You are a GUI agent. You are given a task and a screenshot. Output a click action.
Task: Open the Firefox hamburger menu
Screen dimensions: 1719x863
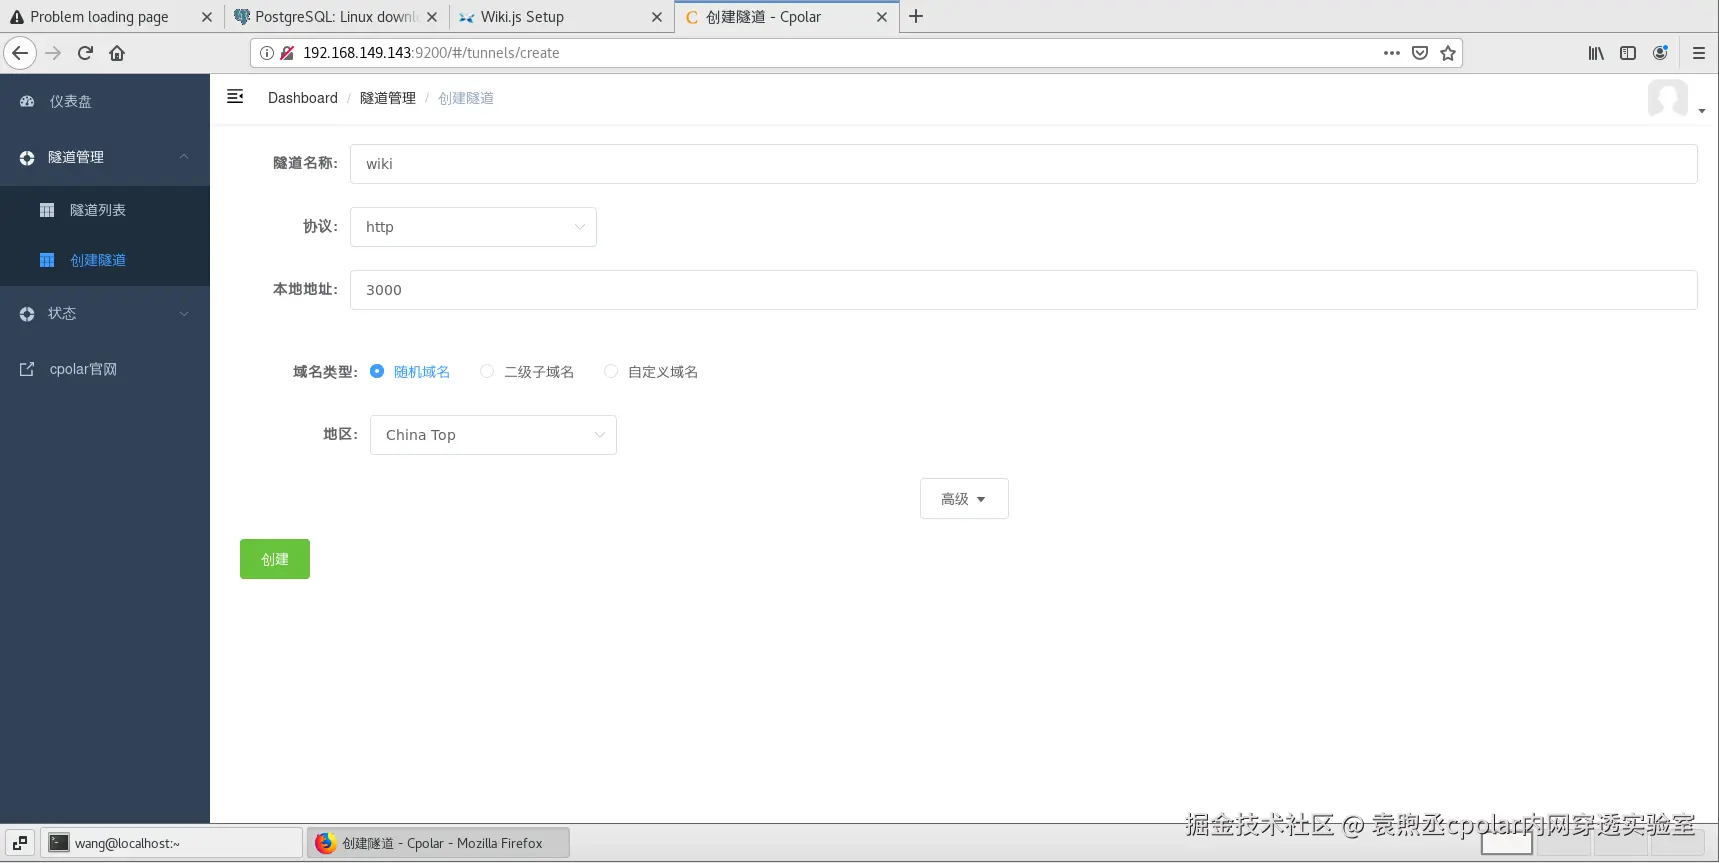pyautogui.click(x=1699, y=53)
